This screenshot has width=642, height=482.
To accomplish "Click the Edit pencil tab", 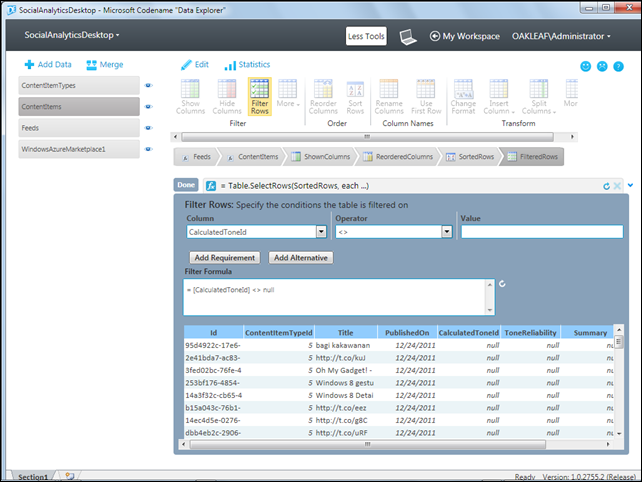I will point(195,64).
